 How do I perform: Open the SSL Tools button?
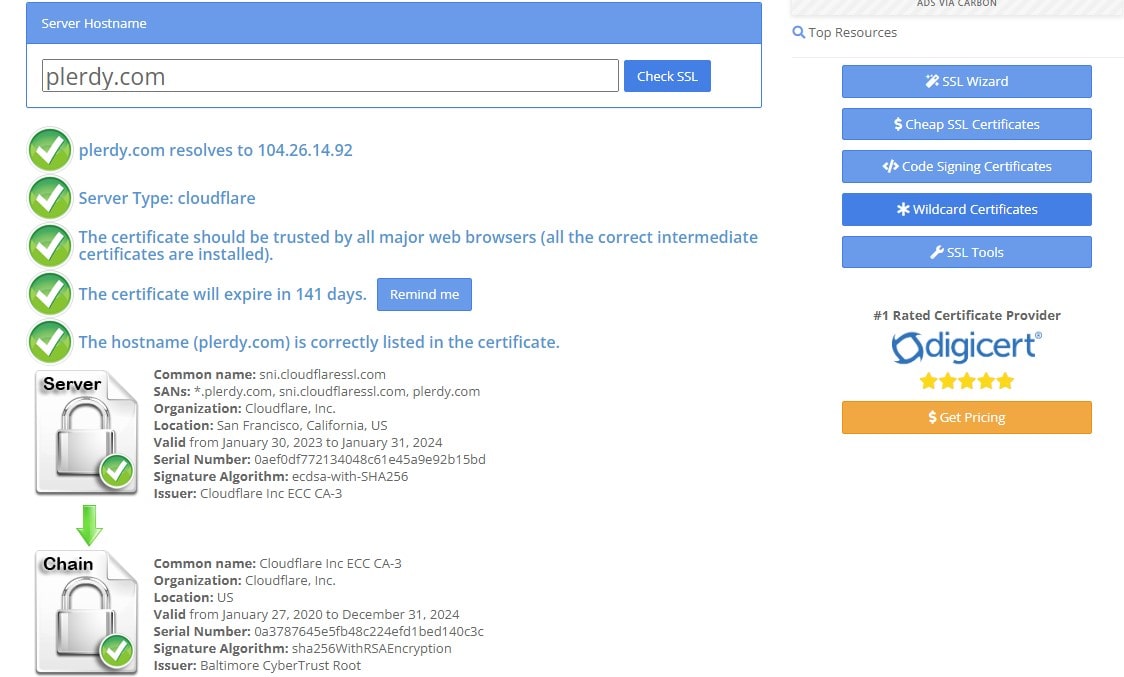[966, 252]
